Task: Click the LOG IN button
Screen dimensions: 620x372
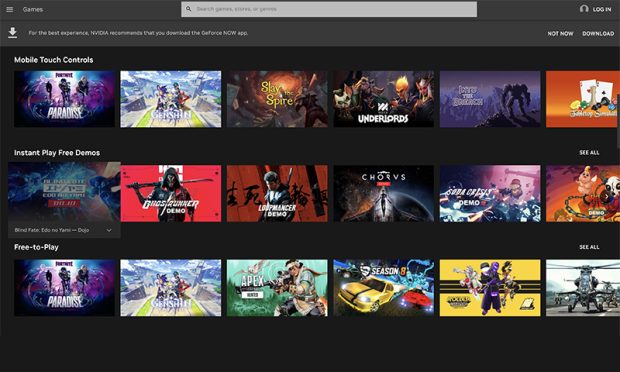Action: [602, 9]
